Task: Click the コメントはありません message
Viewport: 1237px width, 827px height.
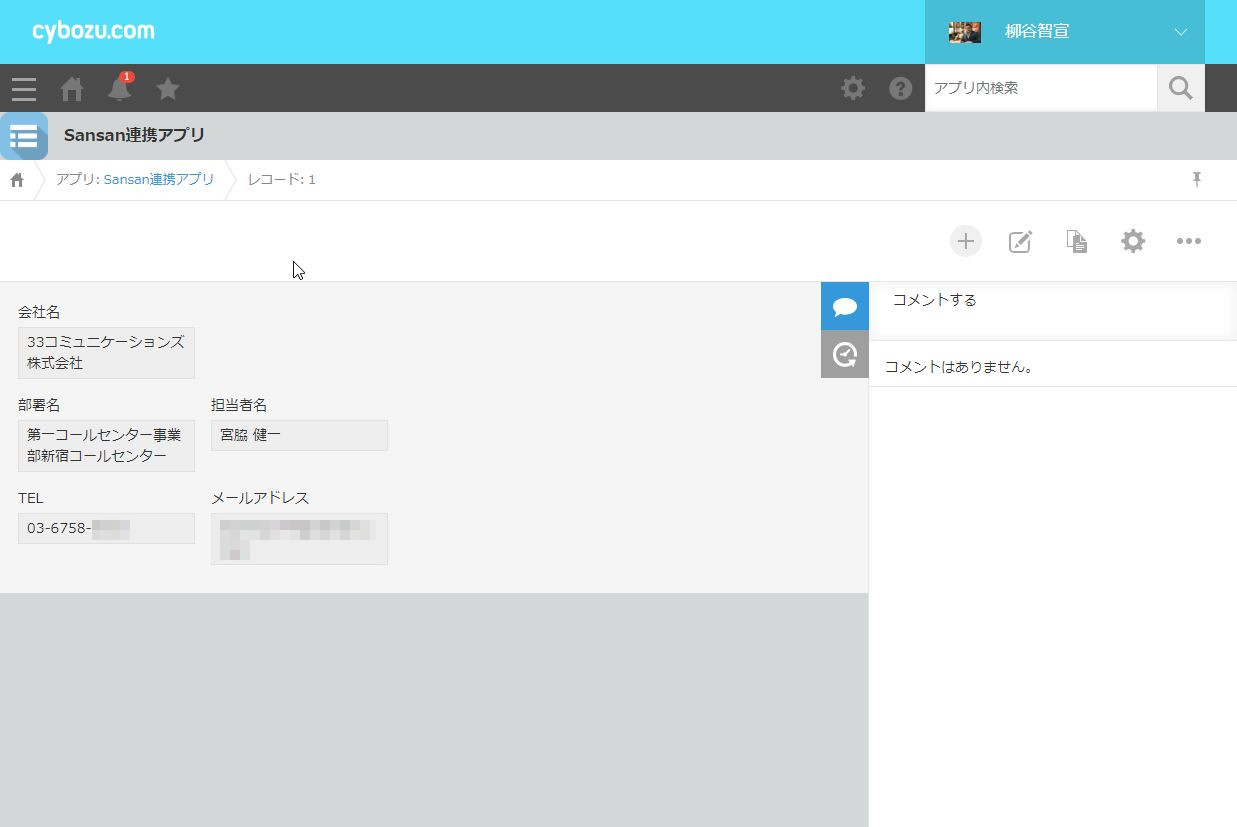Action: (959, 367)
